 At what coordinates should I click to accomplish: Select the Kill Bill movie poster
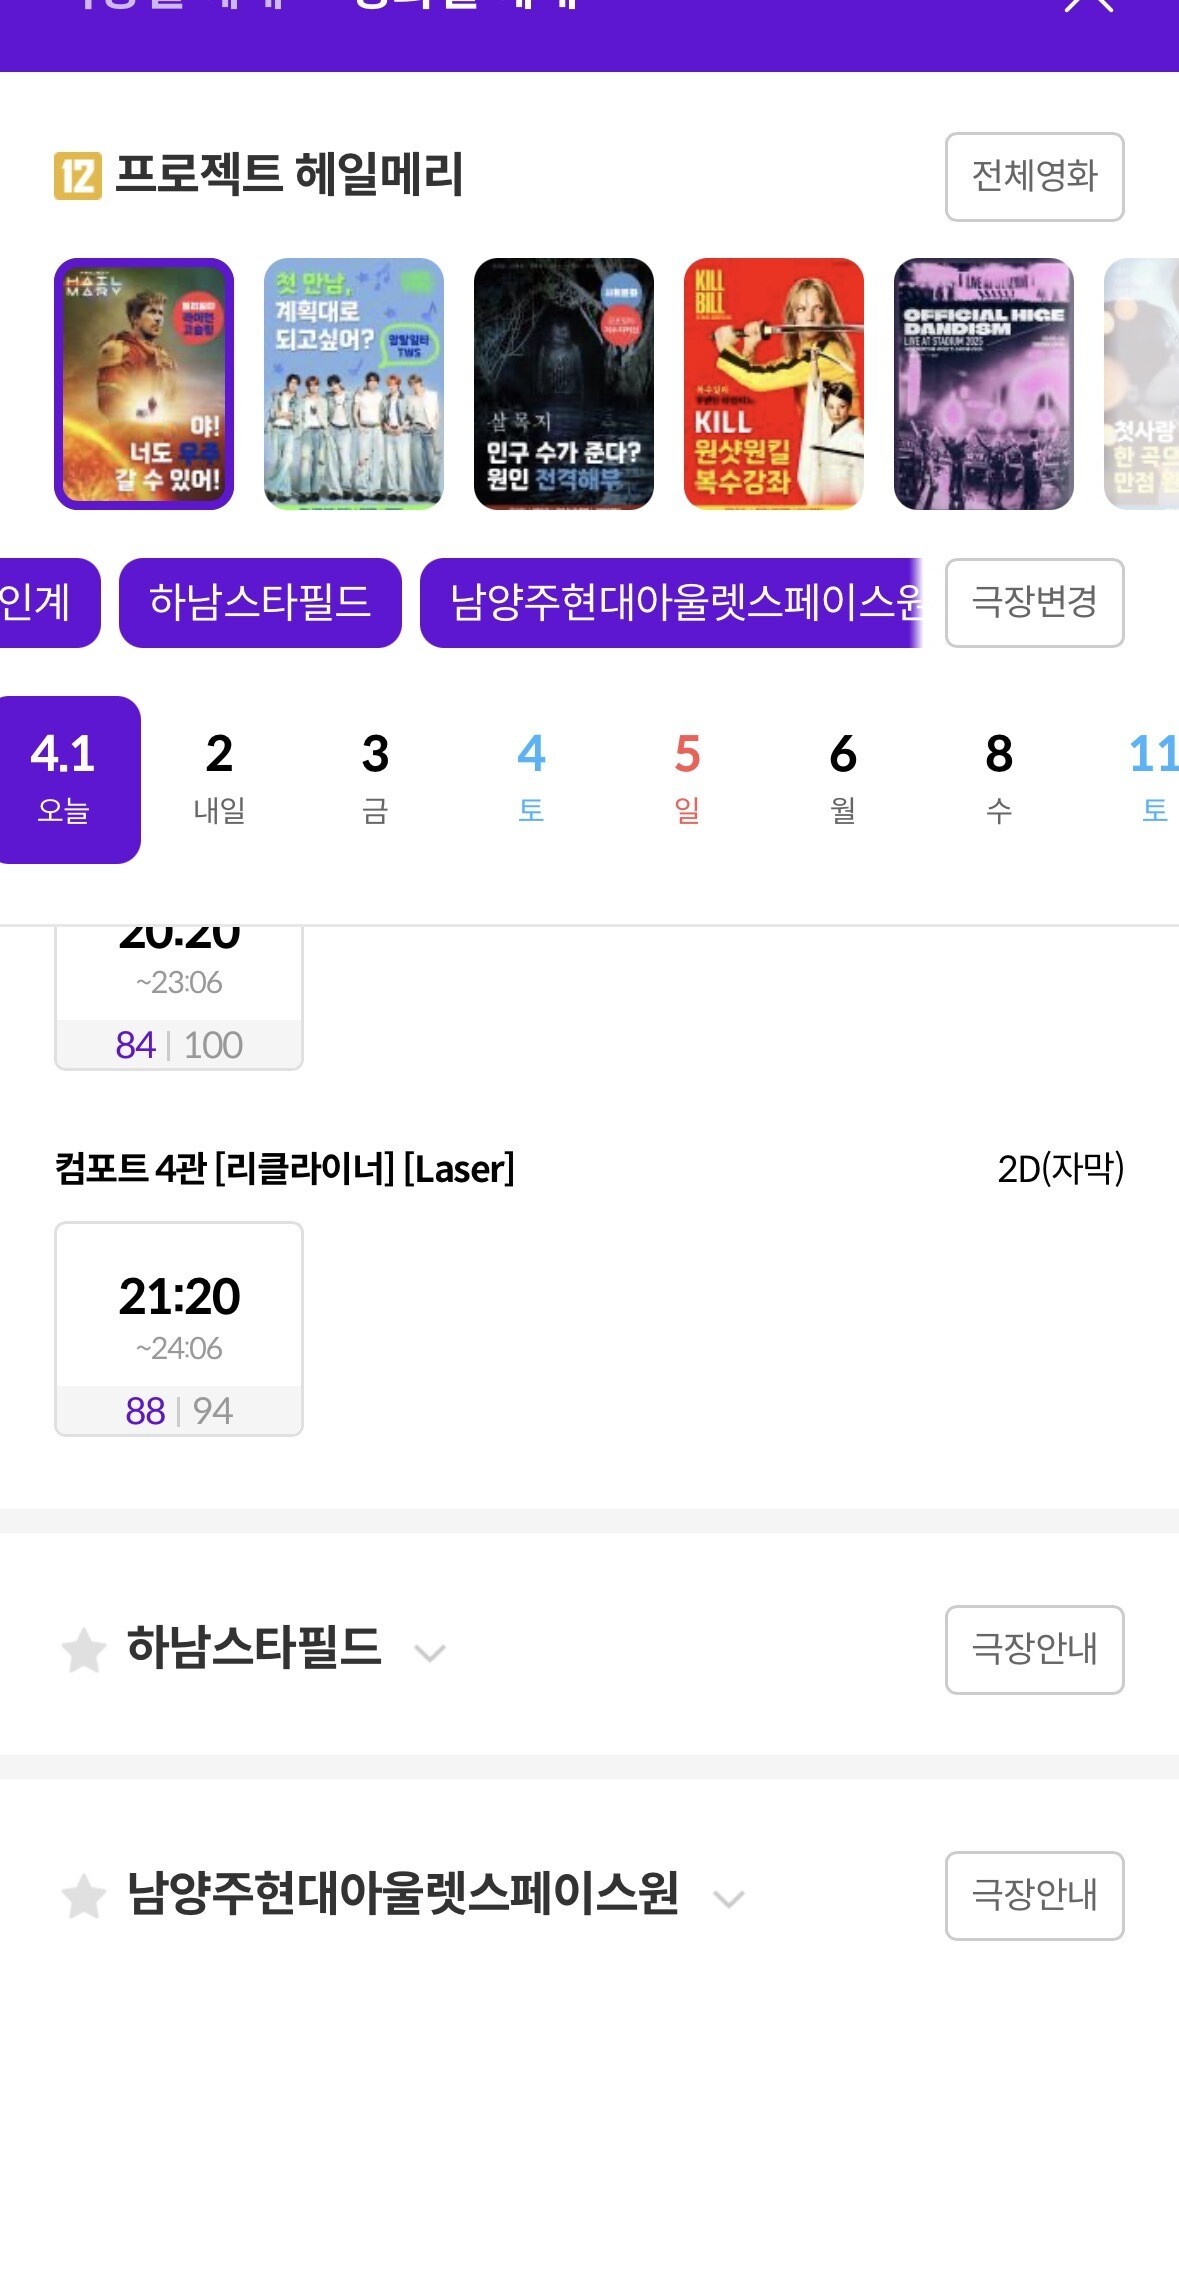tap(774, 384)
